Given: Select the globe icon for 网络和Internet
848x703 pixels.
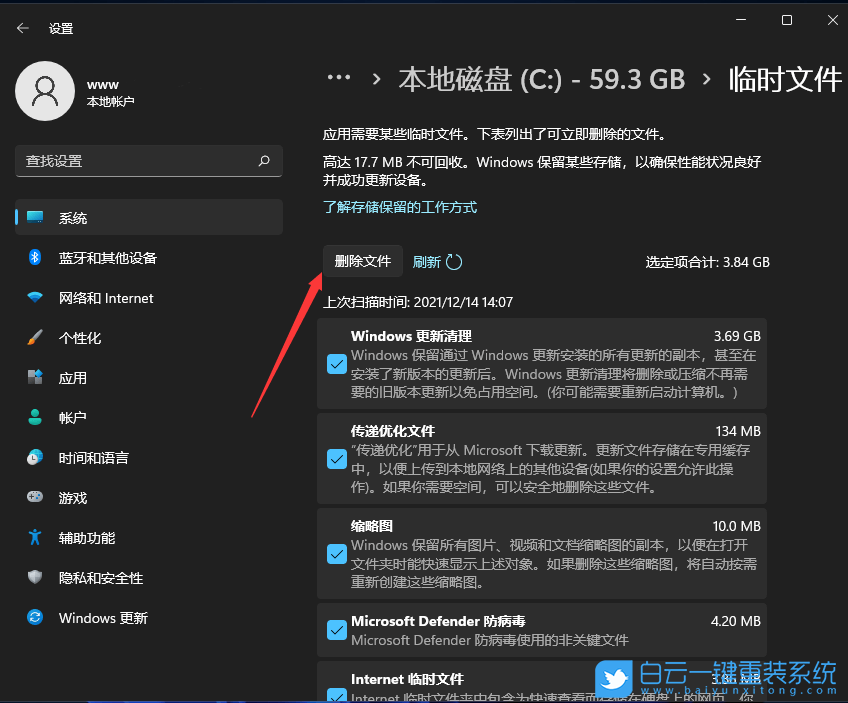Looking at the screenshot, I should pos(37,298).
